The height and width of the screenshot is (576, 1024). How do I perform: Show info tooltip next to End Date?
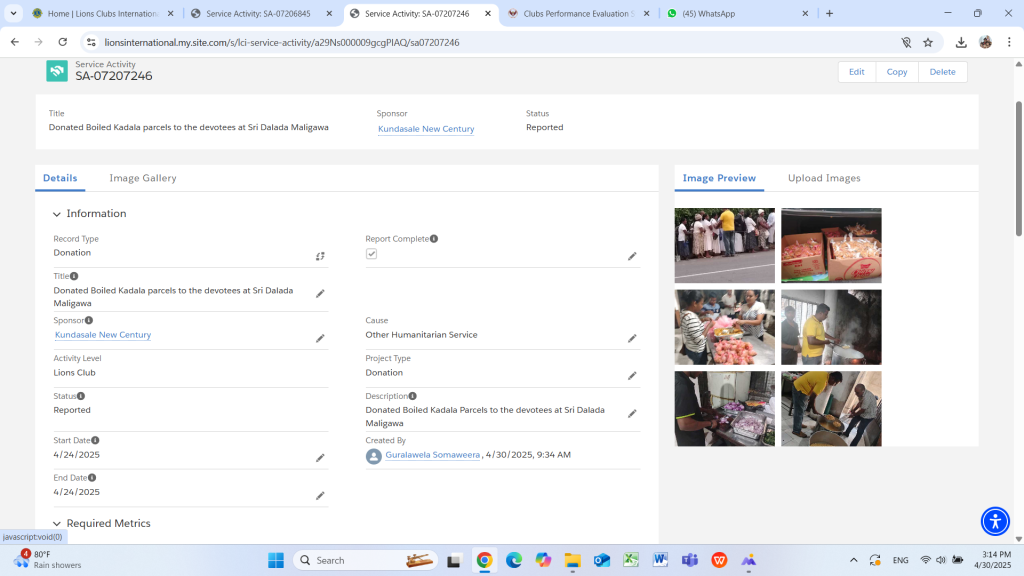point(92,478)
